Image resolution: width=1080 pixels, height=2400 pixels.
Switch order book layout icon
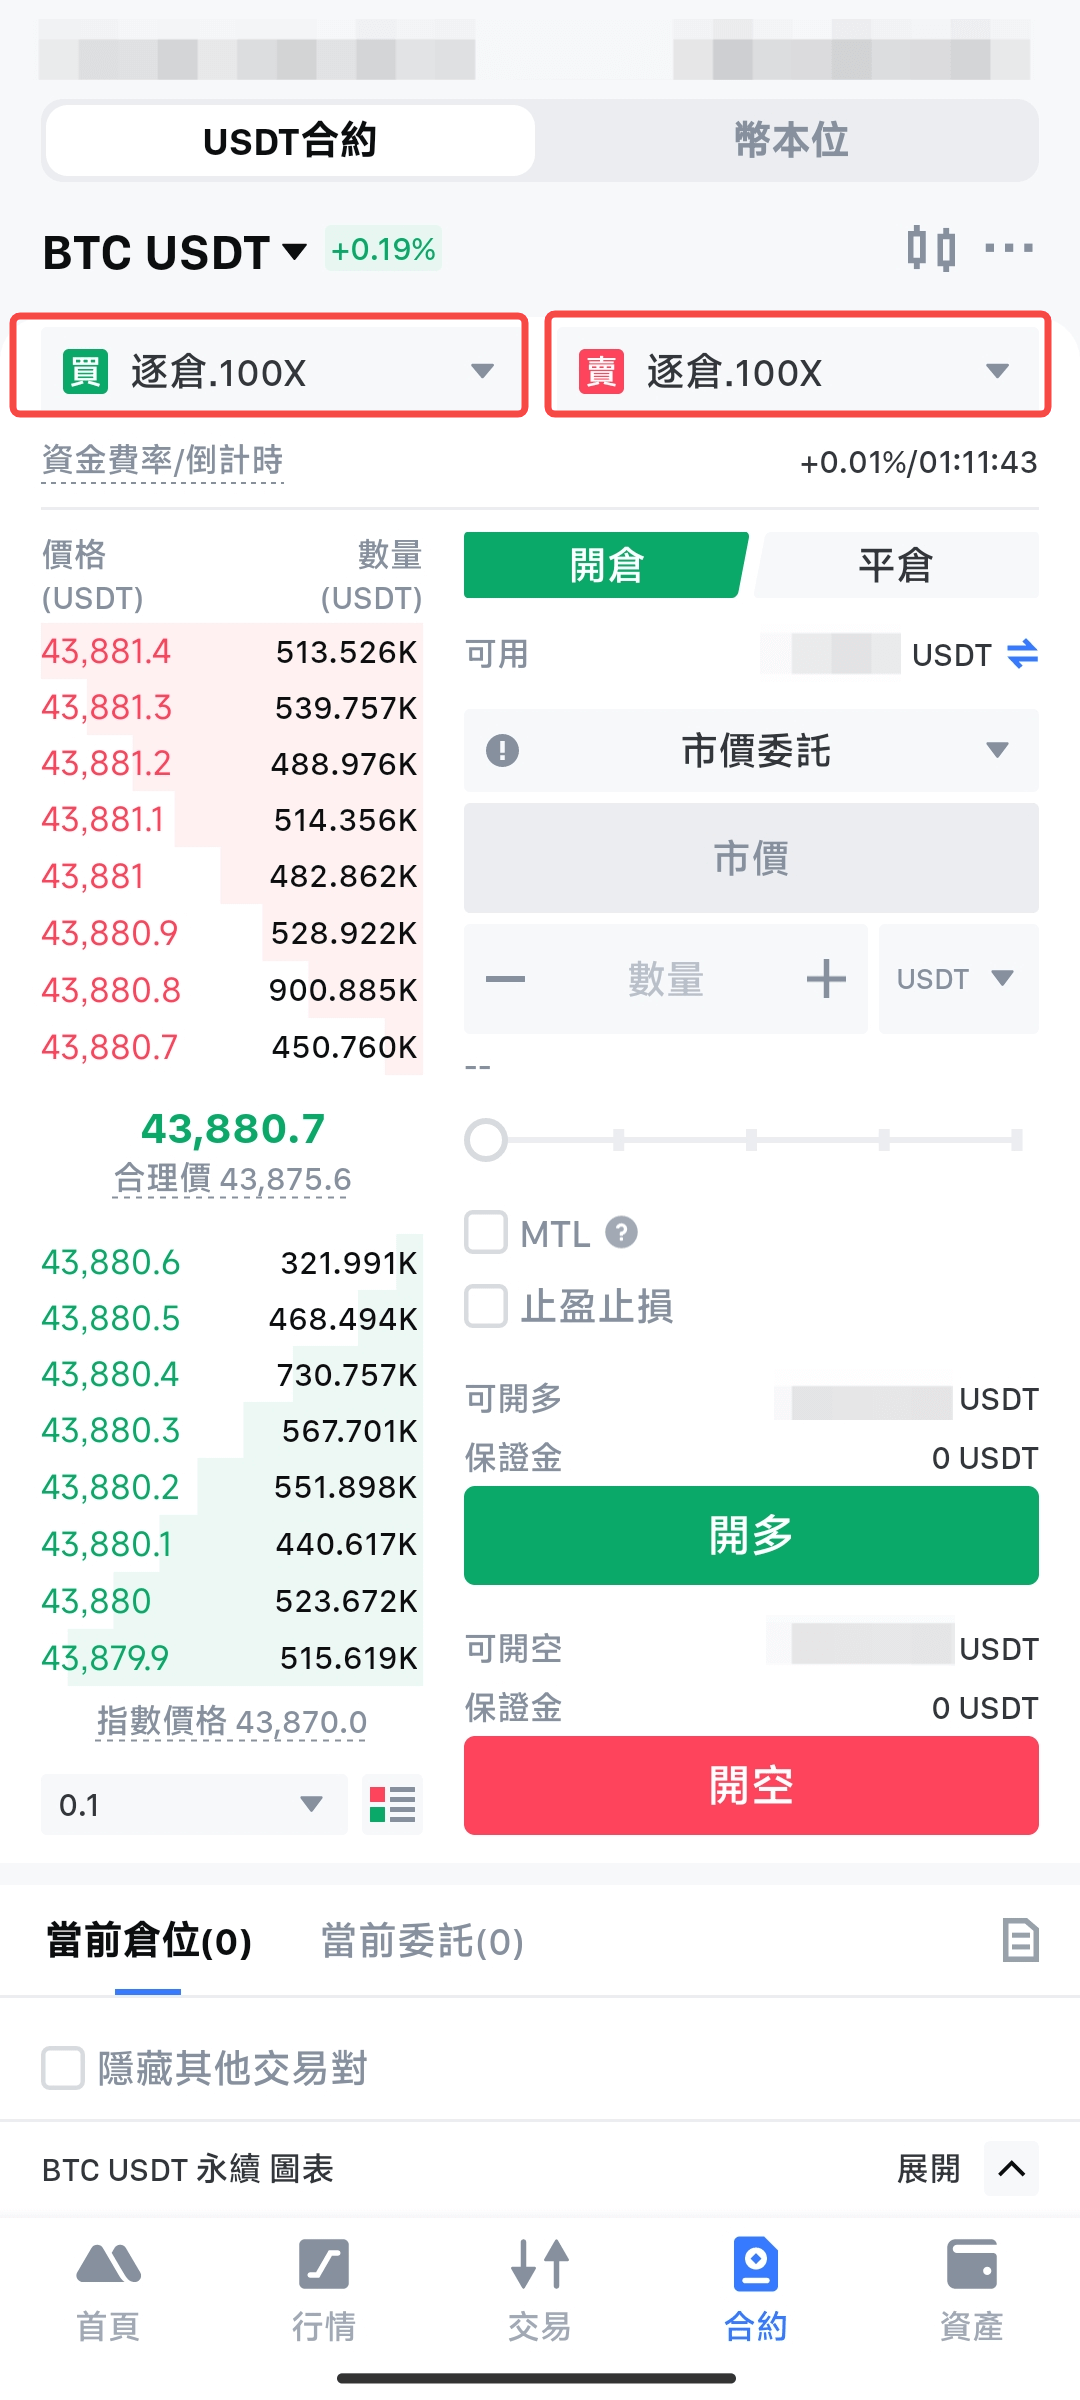coord(392,1805)
